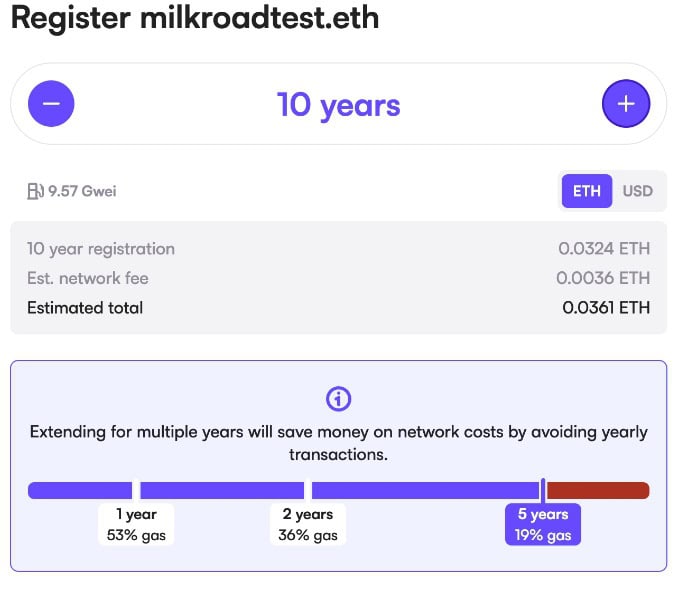This screenshot has width=678, height=592.
Task: Click the info circle icon
Action: click(338, 398)
